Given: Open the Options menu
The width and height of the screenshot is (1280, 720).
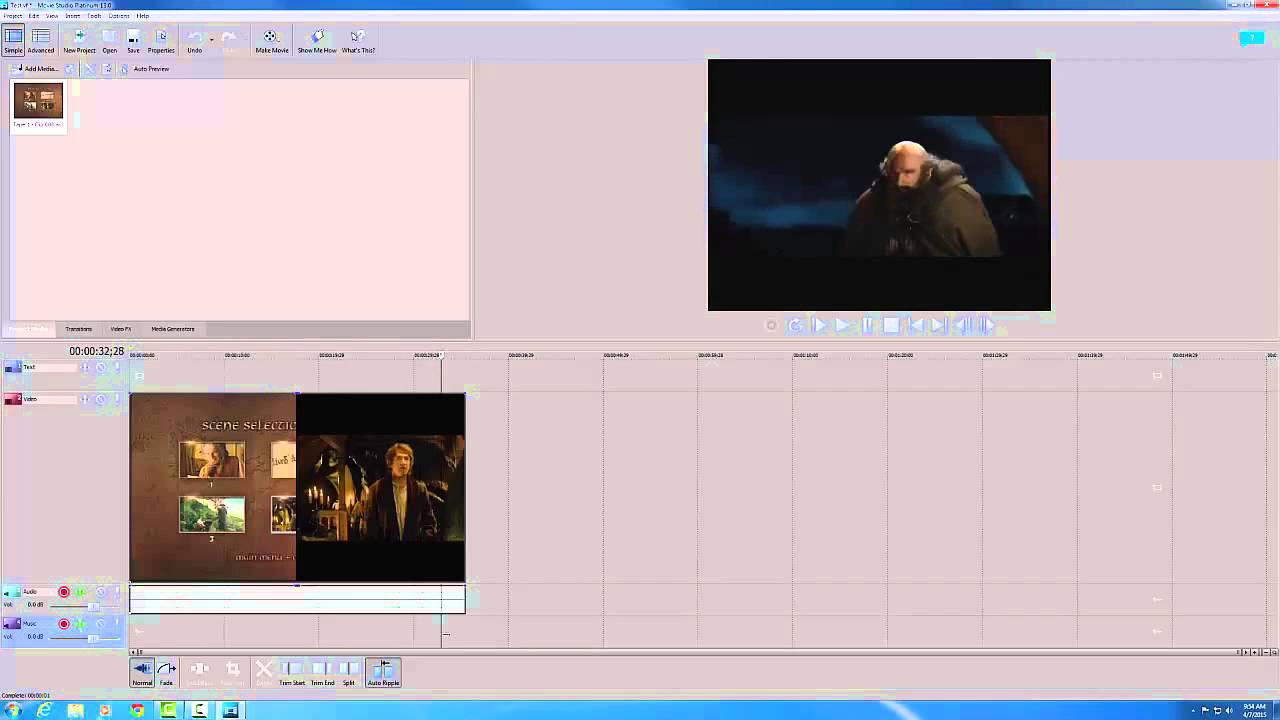Looking at the screenshot, I should point(119,16).
